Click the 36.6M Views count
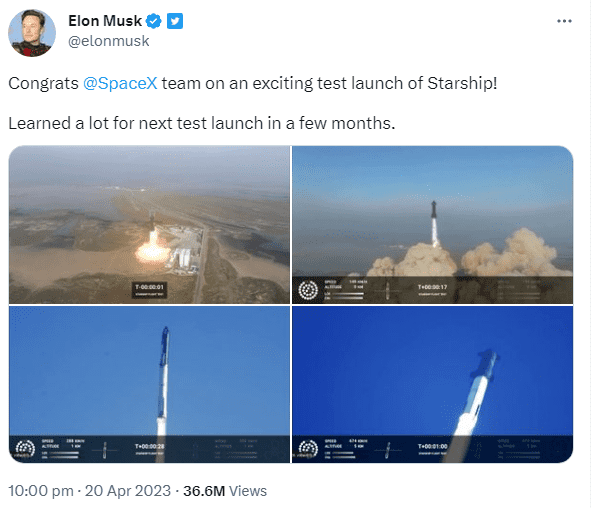The height and width of the screenshot is (508, 593). (225, 491)
